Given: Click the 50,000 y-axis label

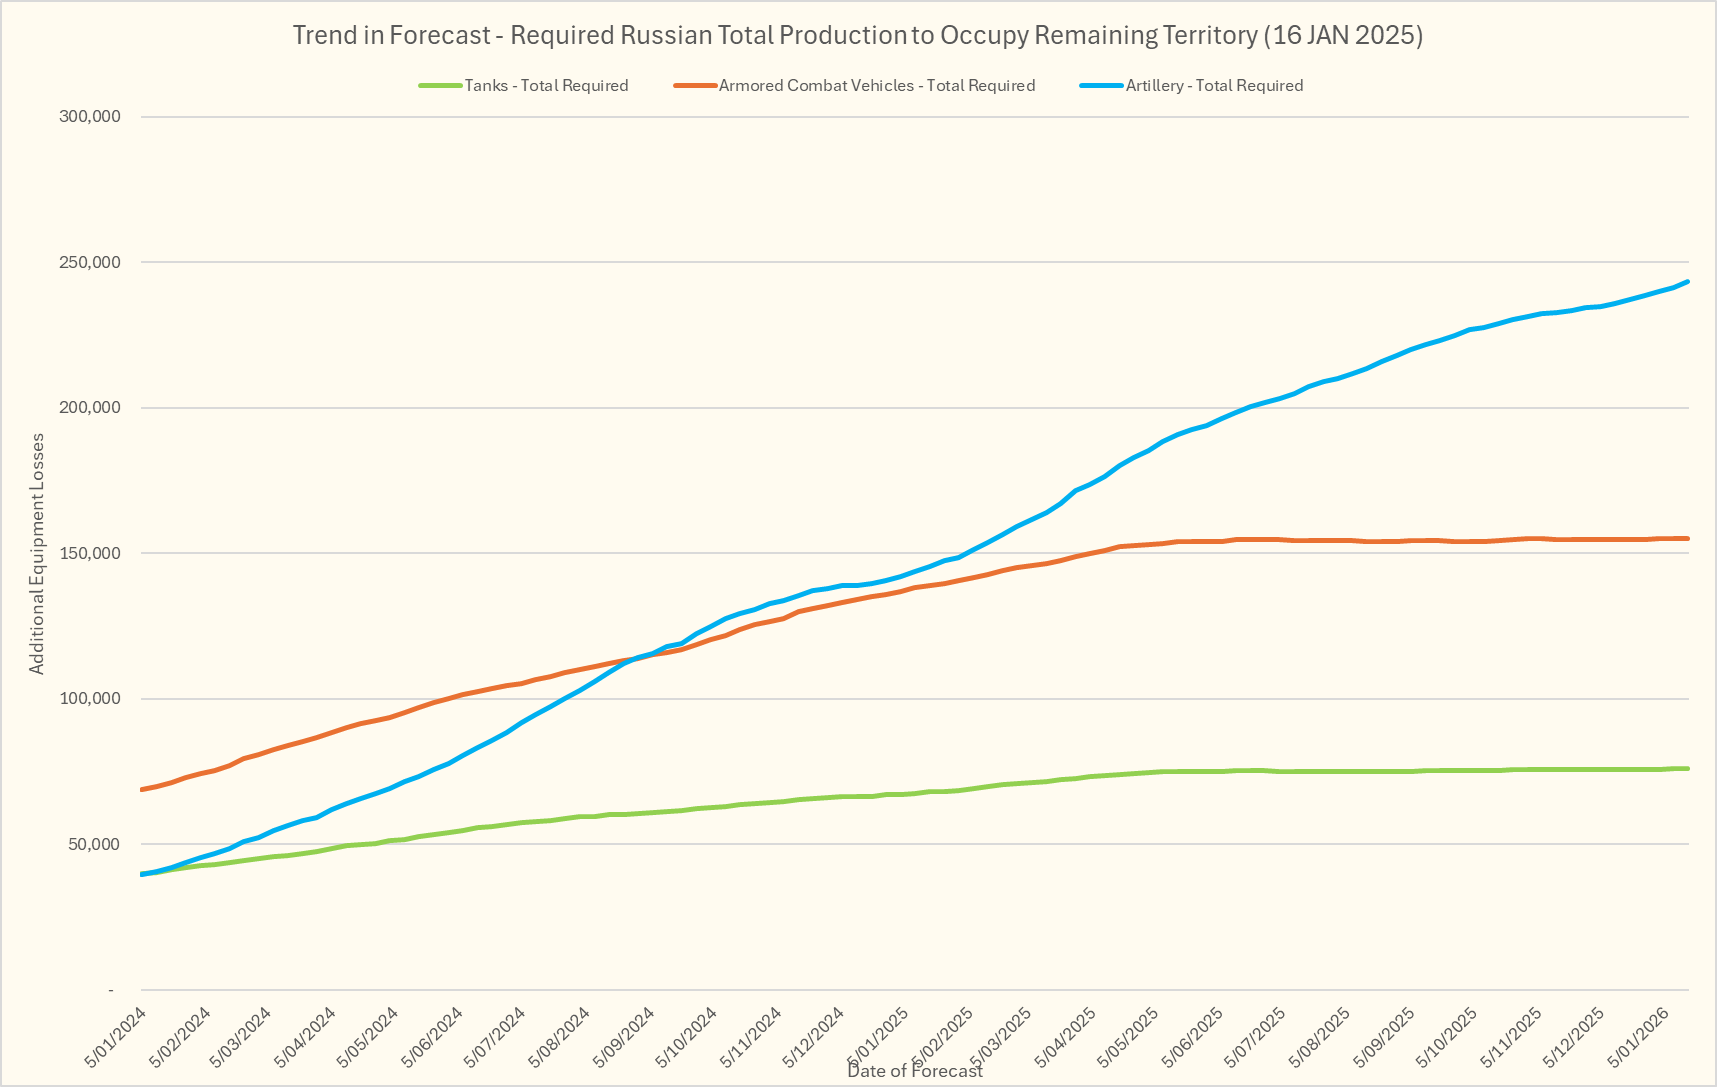Looking at the screenshot, I should pyautogui.click(x=94, y=844).
